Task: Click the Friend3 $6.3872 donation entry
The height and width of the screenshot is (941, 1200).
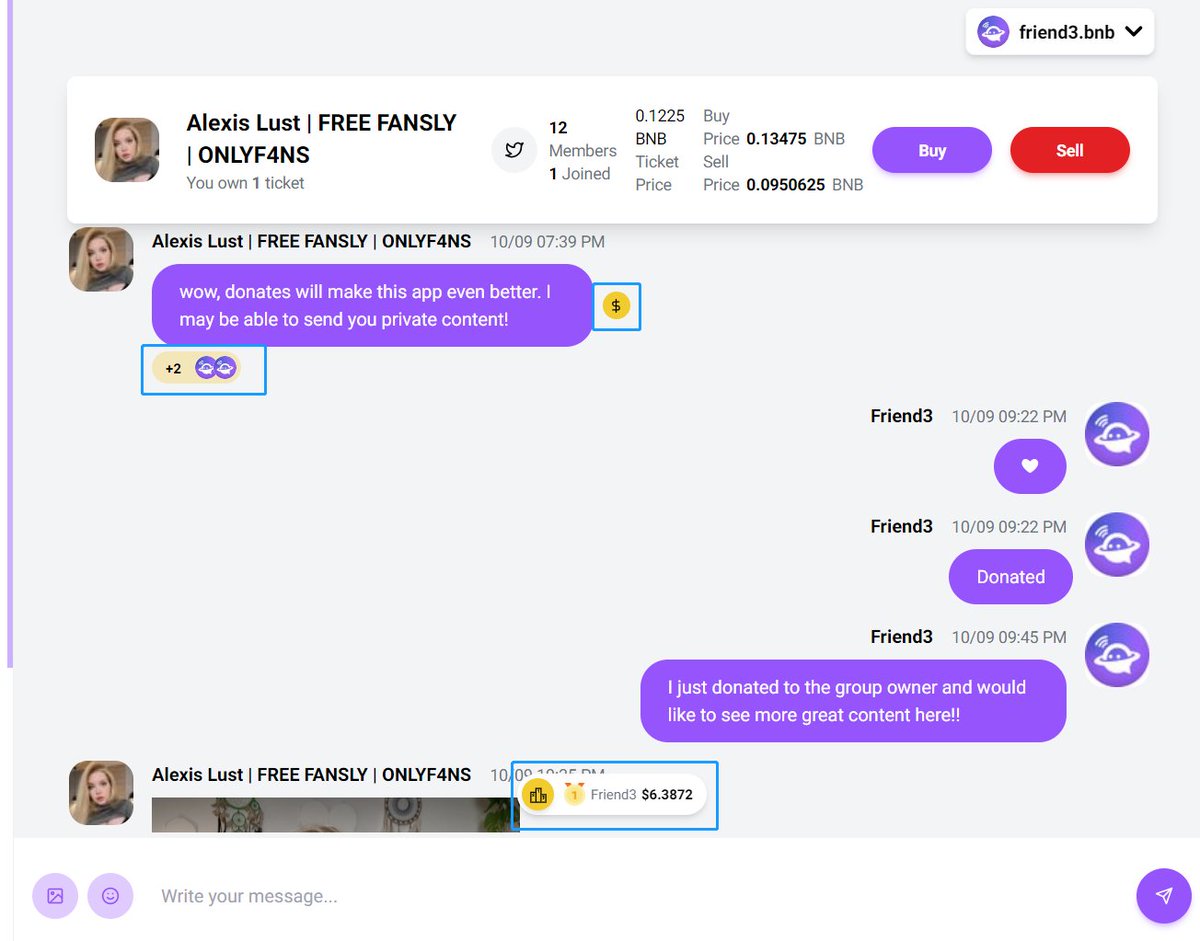Action: click(615, 795)
